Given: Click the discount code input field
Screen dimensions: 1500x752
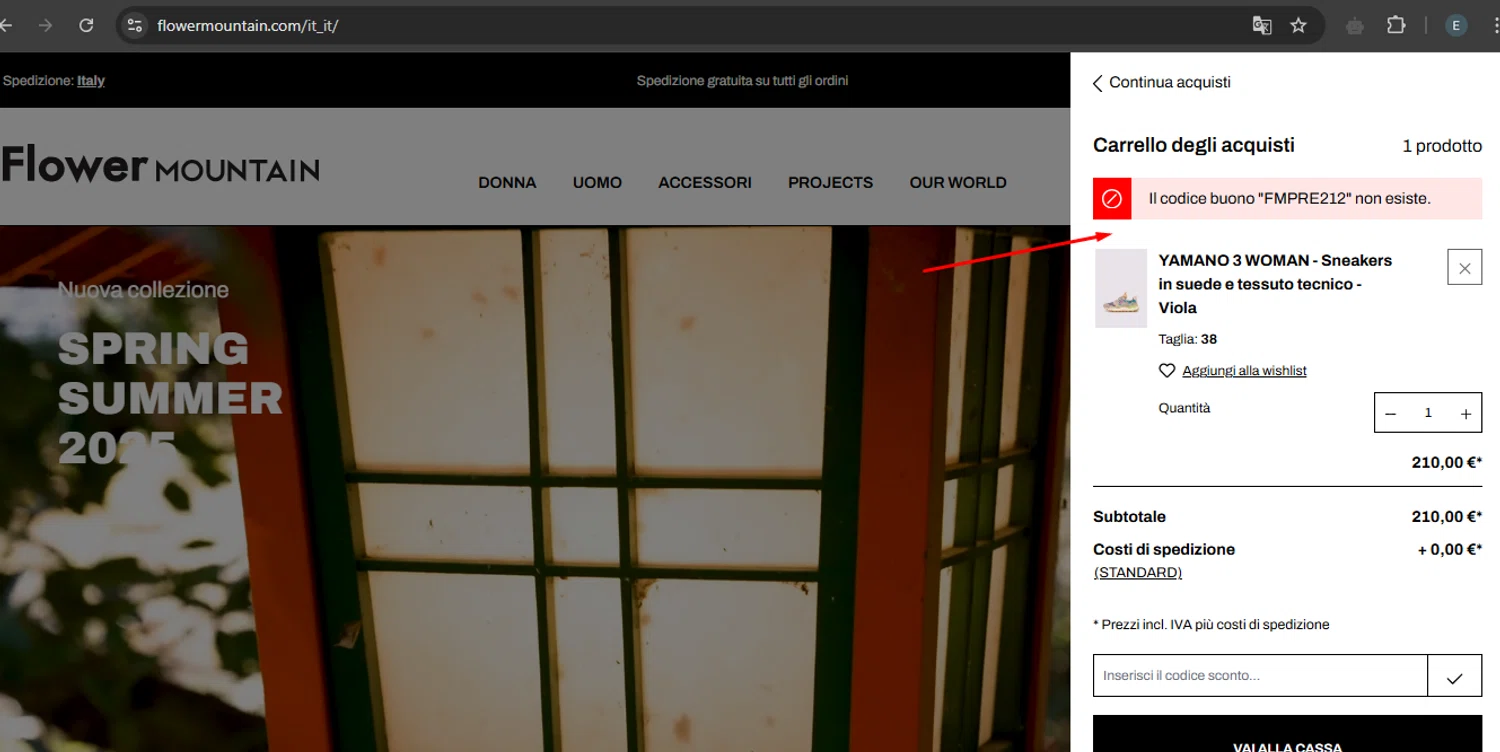Looking at the screenshot, I should (1260, 676).
